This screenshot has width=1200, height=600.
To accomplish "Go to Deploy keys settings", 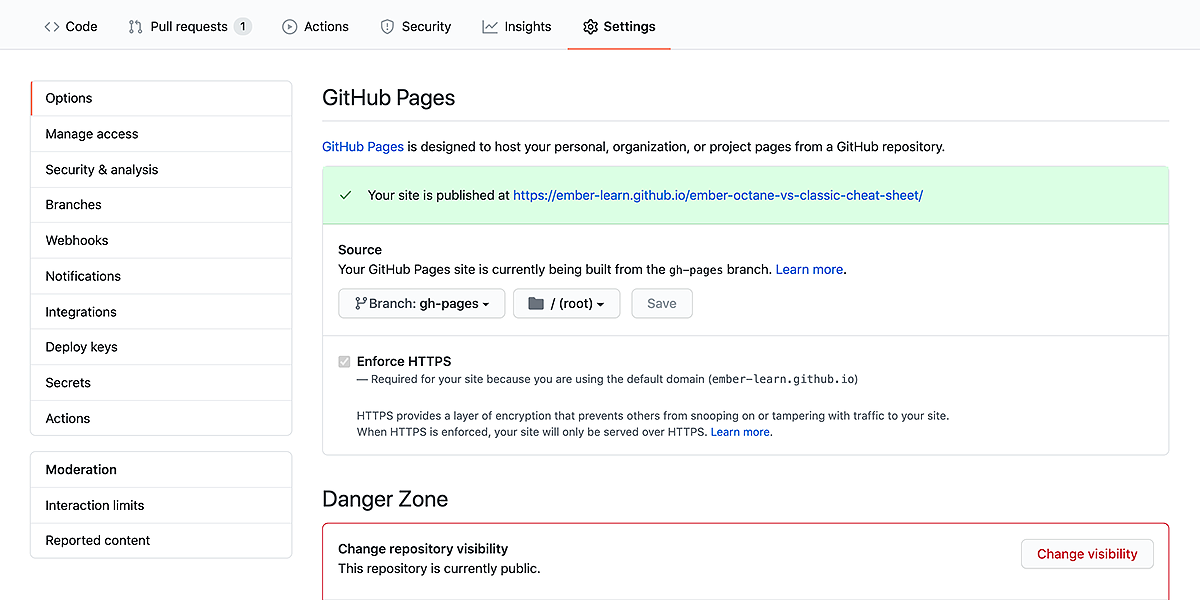I will [x=161, y=347].
